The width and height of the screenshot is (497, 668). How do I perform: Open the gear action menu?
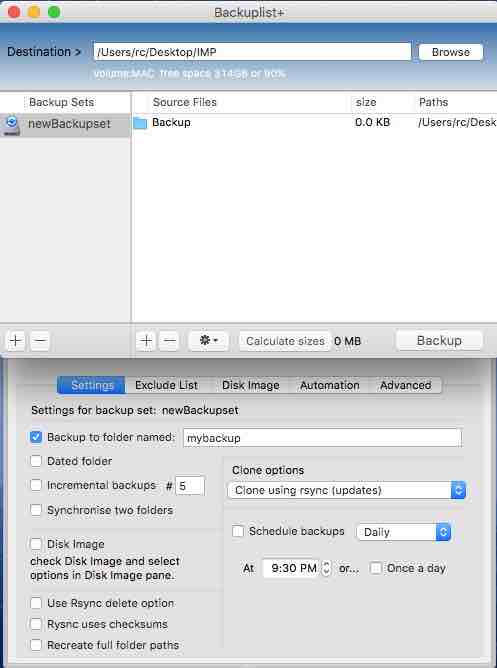click(209, 340)
